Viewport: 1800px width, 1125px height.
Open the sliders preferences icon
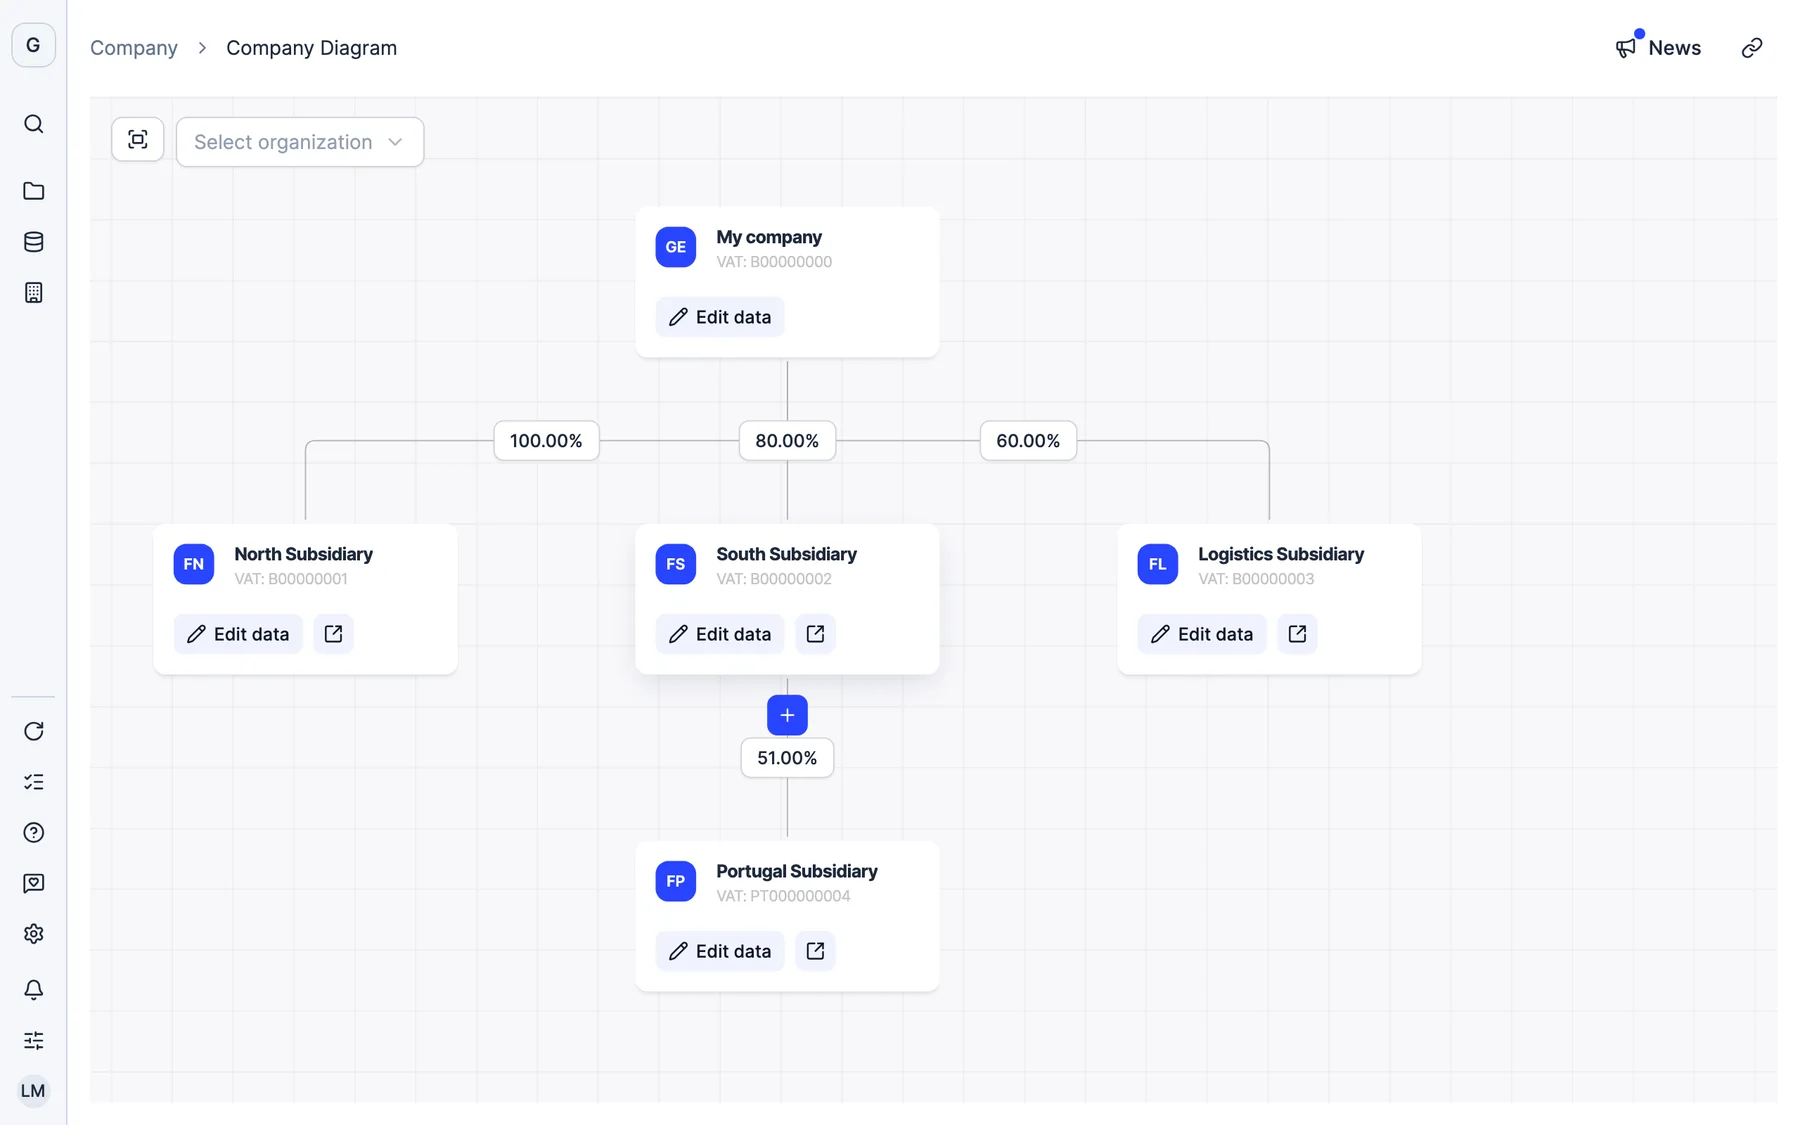[x=33, y=1041]
